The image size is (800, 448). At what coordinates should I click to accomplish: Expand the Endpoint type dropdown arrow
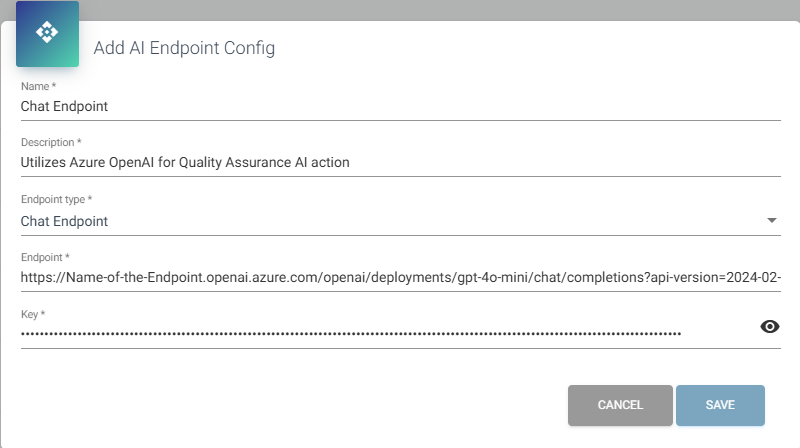click(771, 221)
